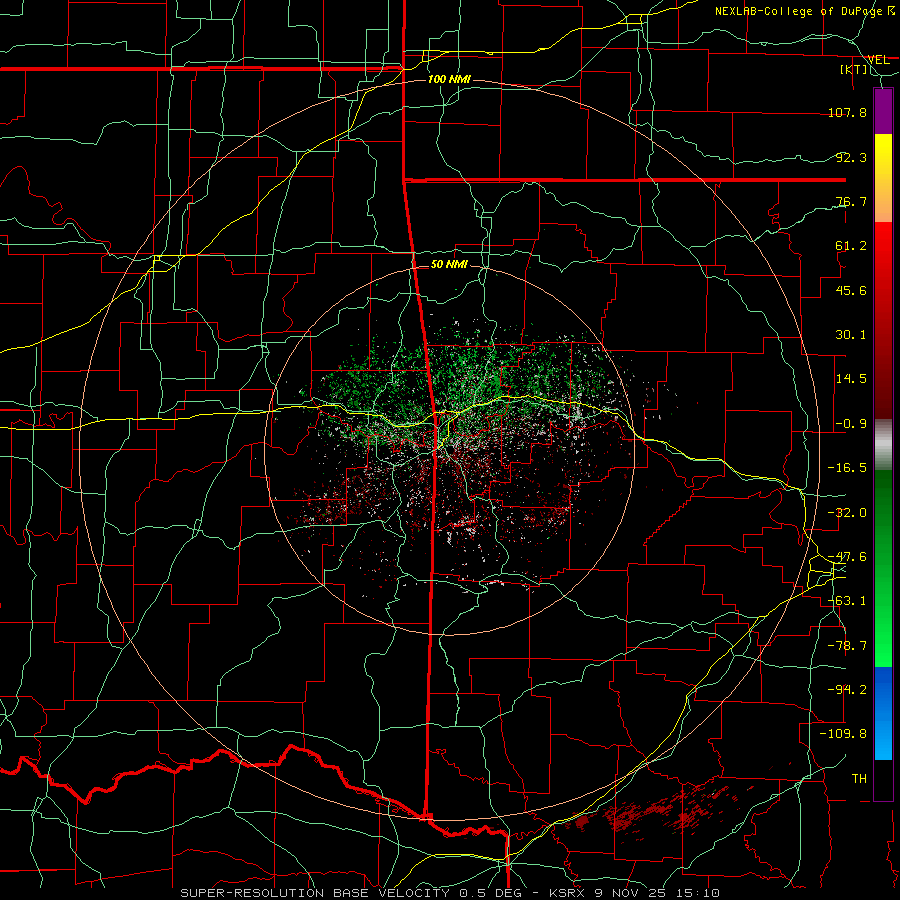900x900 pixels.
Task: Click the yellow-orange segment of the color bar
Action: pos(883,178)
